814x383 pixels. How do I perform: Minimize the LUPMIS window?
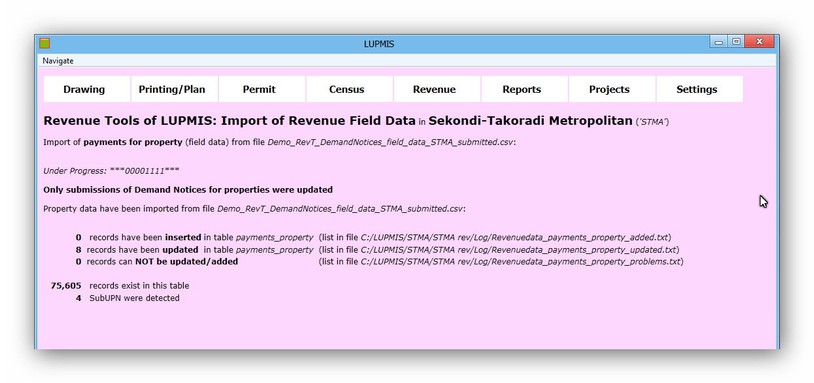point(718,42)
